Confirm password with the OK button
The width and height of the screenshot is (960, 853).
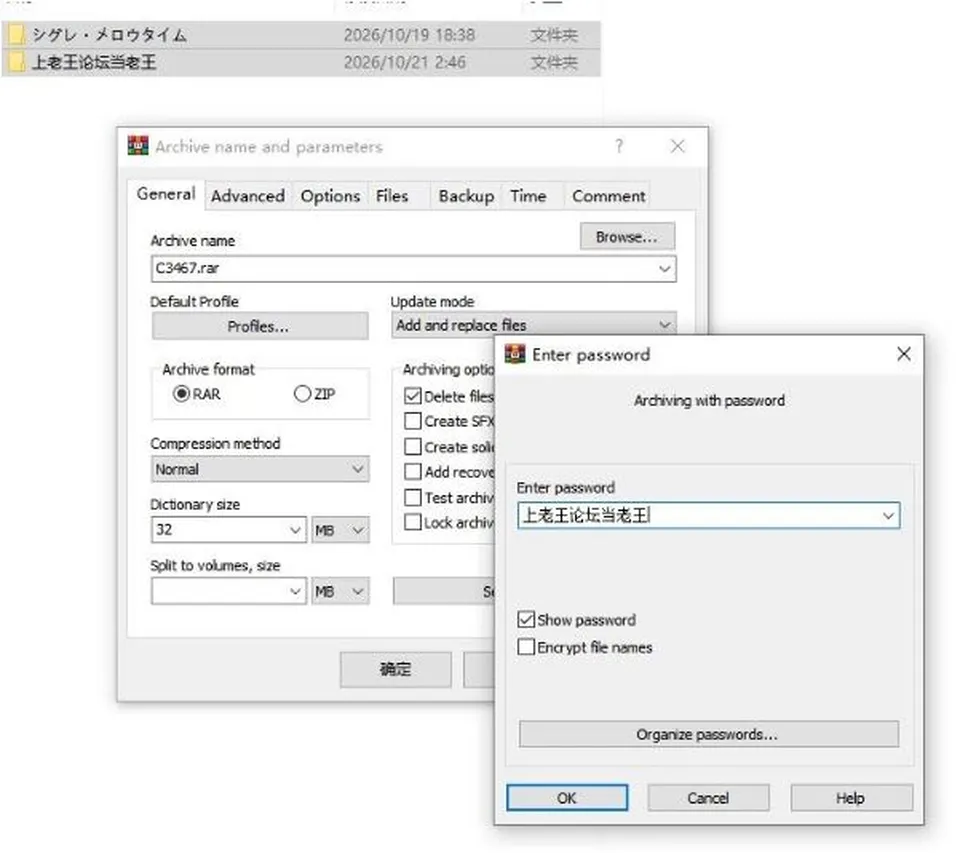point(567,798)
